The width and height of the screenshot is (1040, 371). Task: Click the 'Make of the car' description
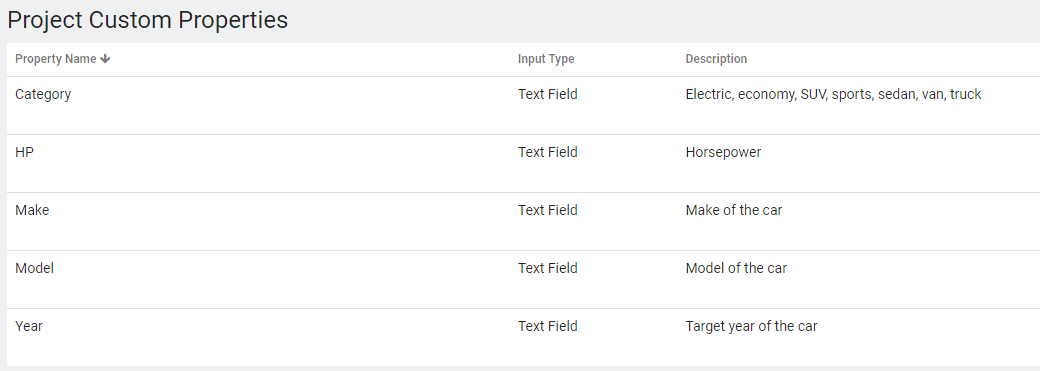734,210
